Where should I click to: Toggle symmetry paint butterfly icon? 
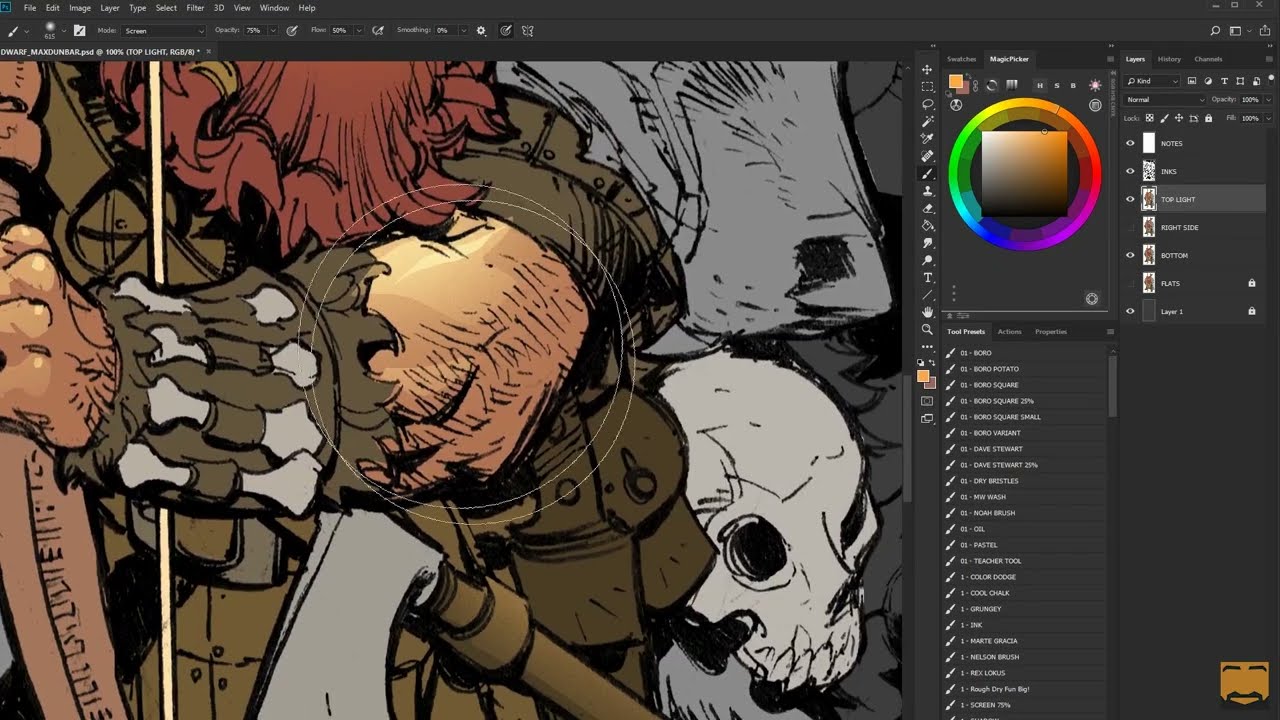tap(528, 31)
